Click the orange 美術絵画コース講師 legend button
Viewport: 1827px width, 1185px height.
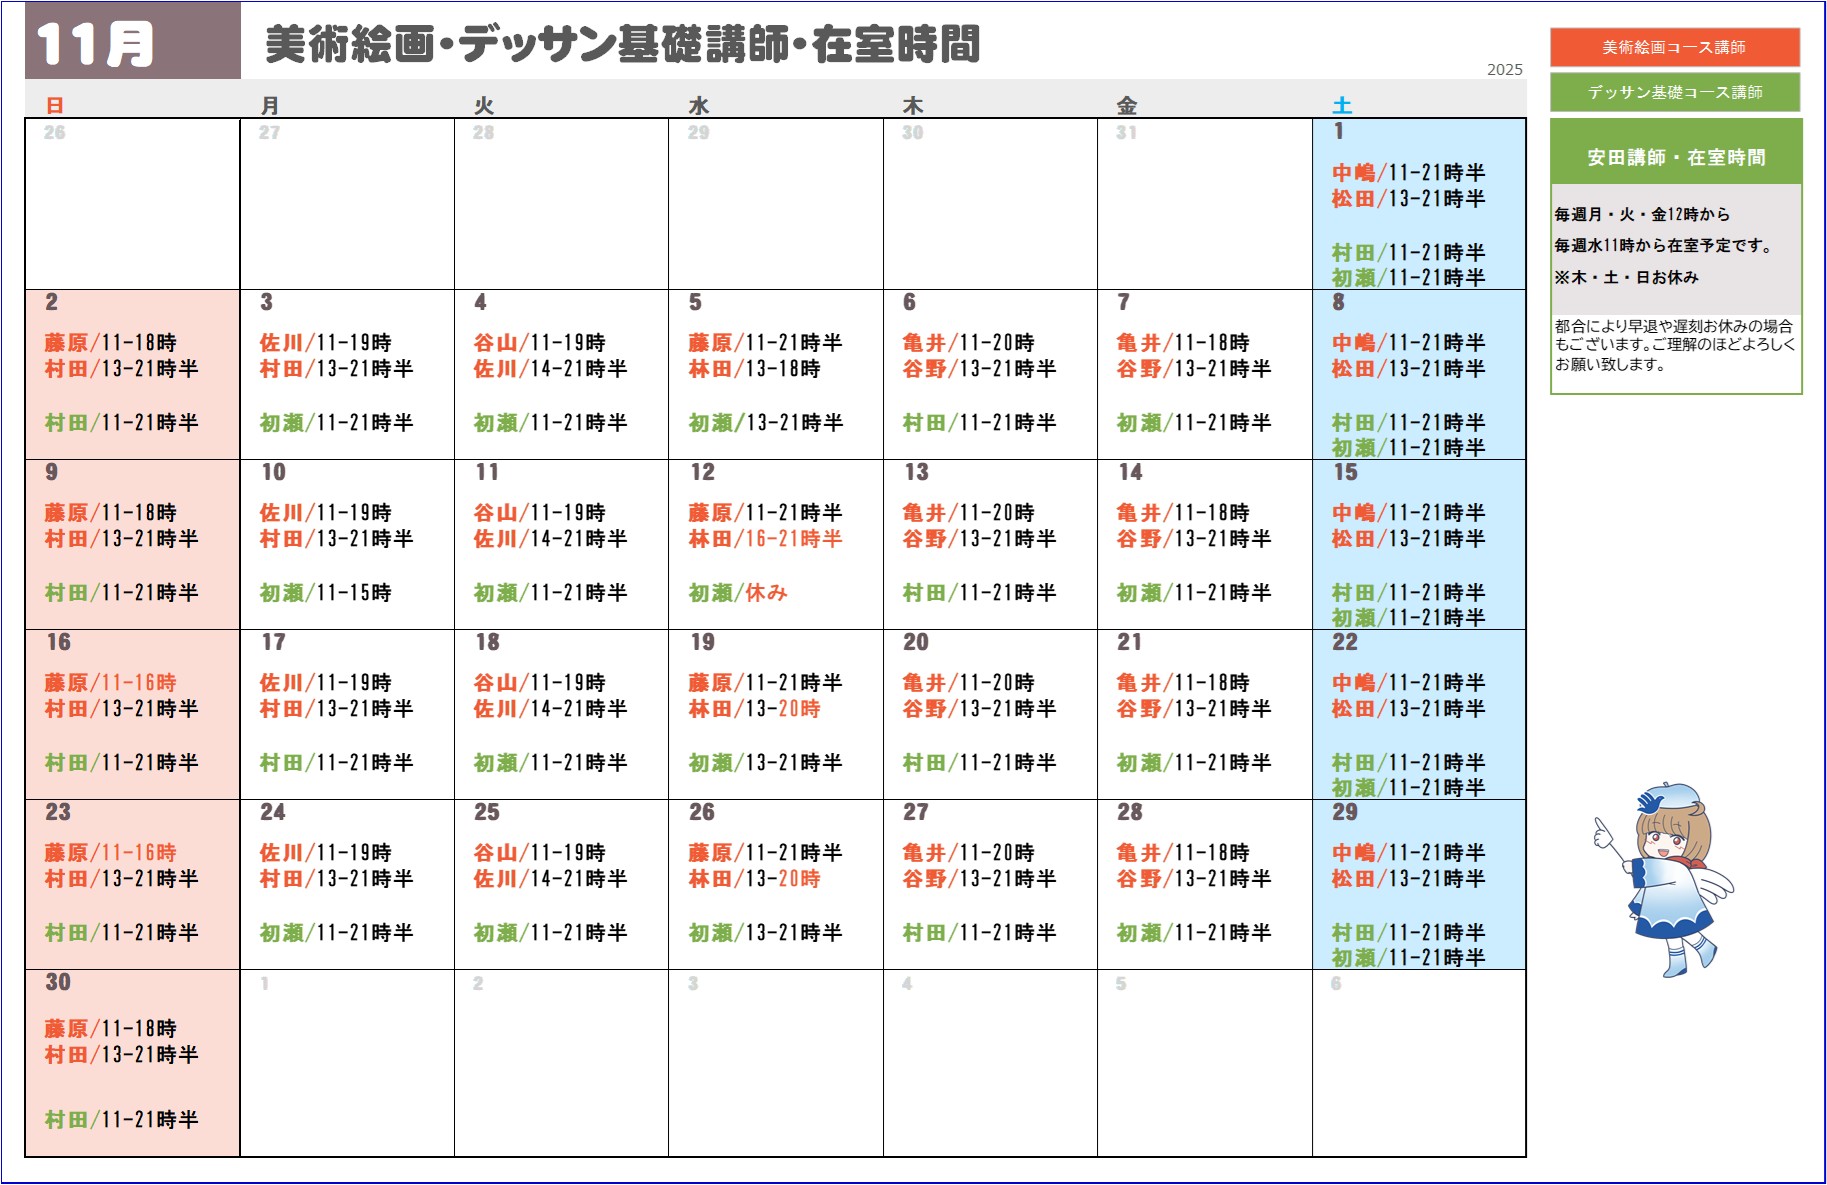1674,47
